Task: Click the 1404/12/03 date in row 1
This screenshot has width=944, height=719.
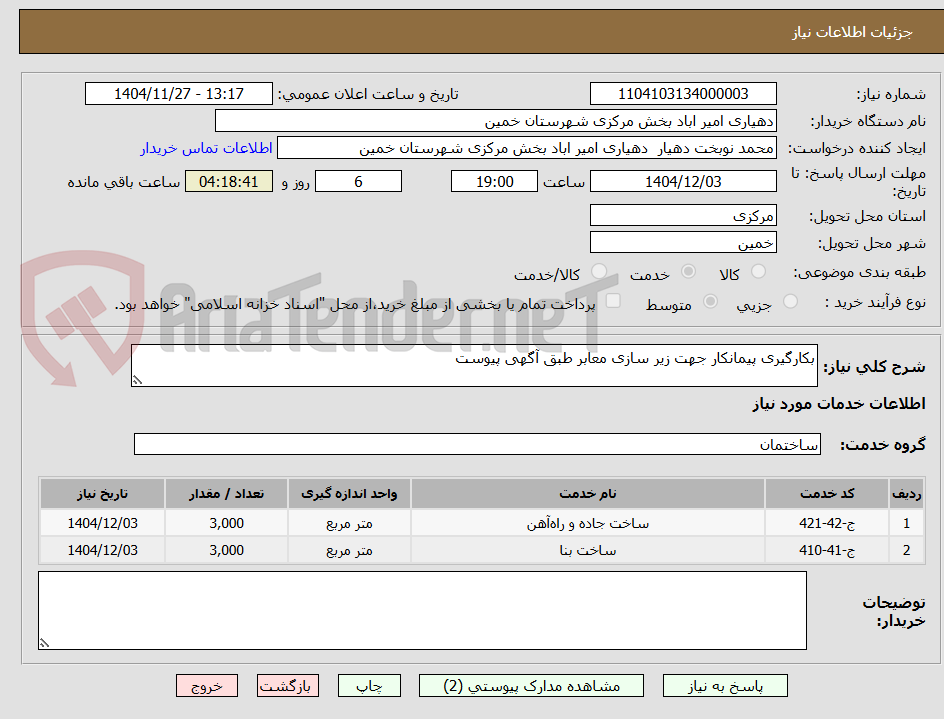Action: point(102,523)
